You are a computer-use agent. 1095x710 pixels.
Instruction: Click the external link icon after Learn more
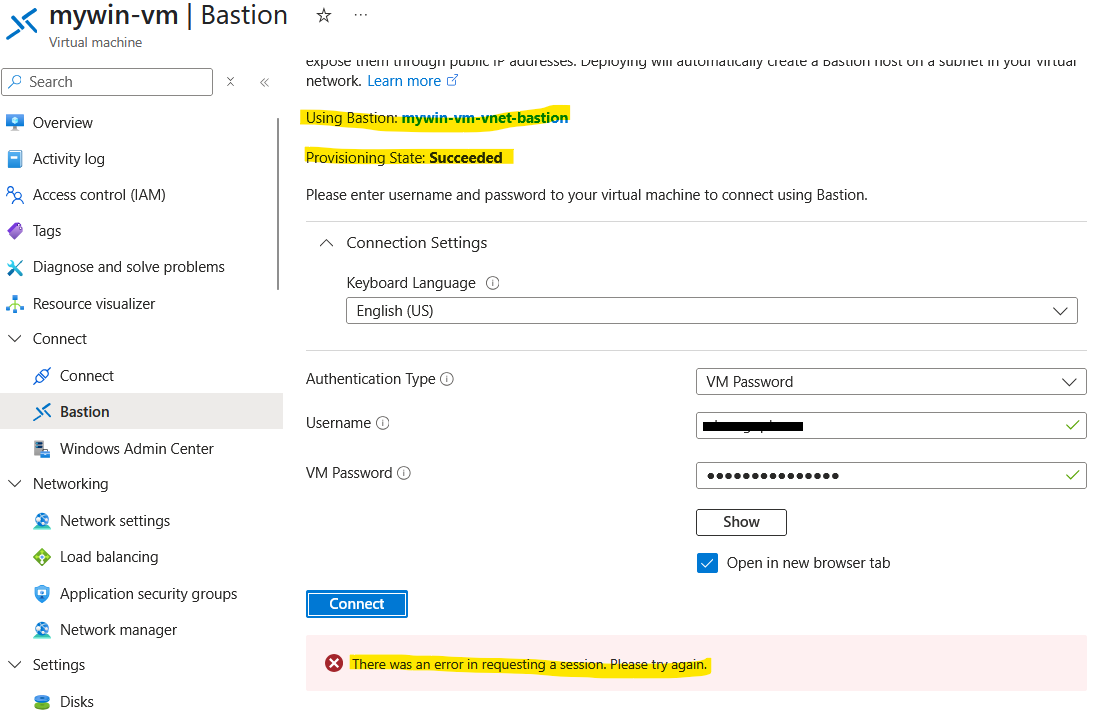453,80
